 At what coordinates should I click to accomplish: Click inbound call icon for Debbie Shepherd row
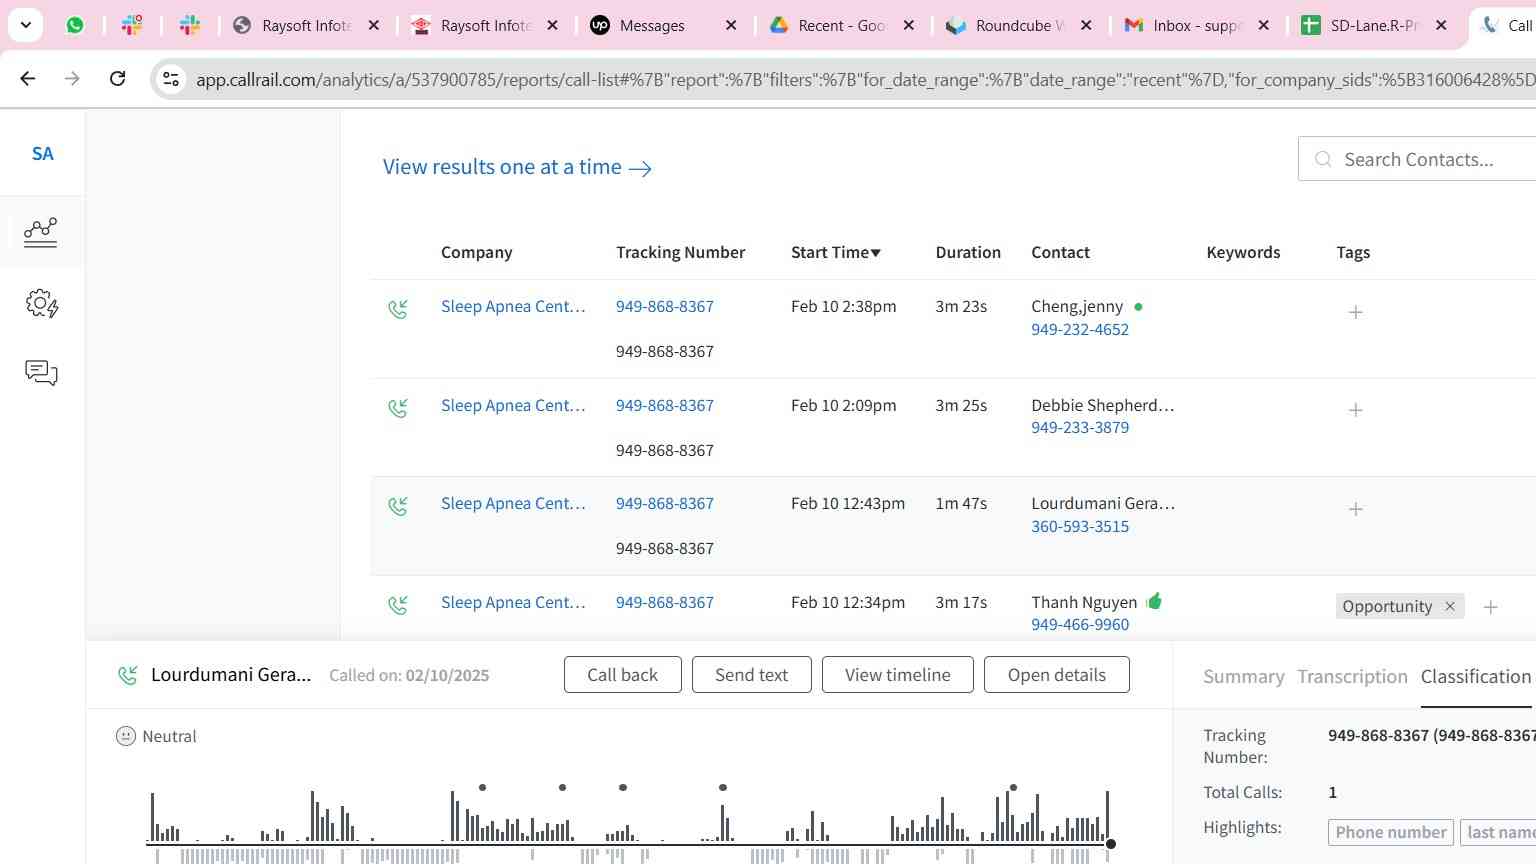(398, 408)
